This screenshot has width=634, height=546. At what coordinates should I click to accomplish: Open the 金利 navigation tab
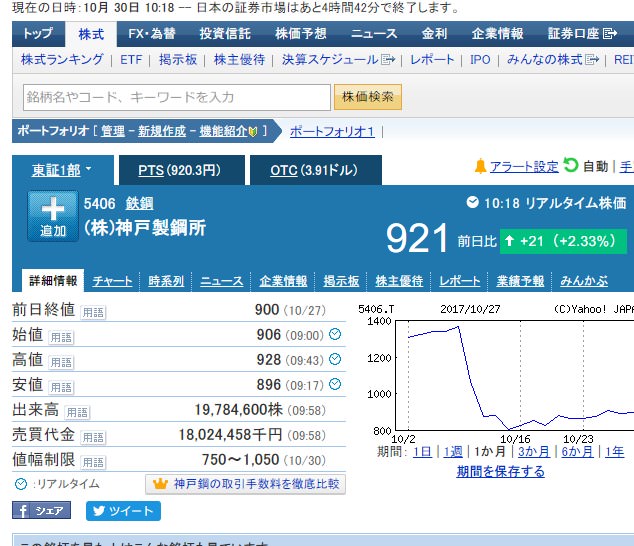(x=435, y=34)
